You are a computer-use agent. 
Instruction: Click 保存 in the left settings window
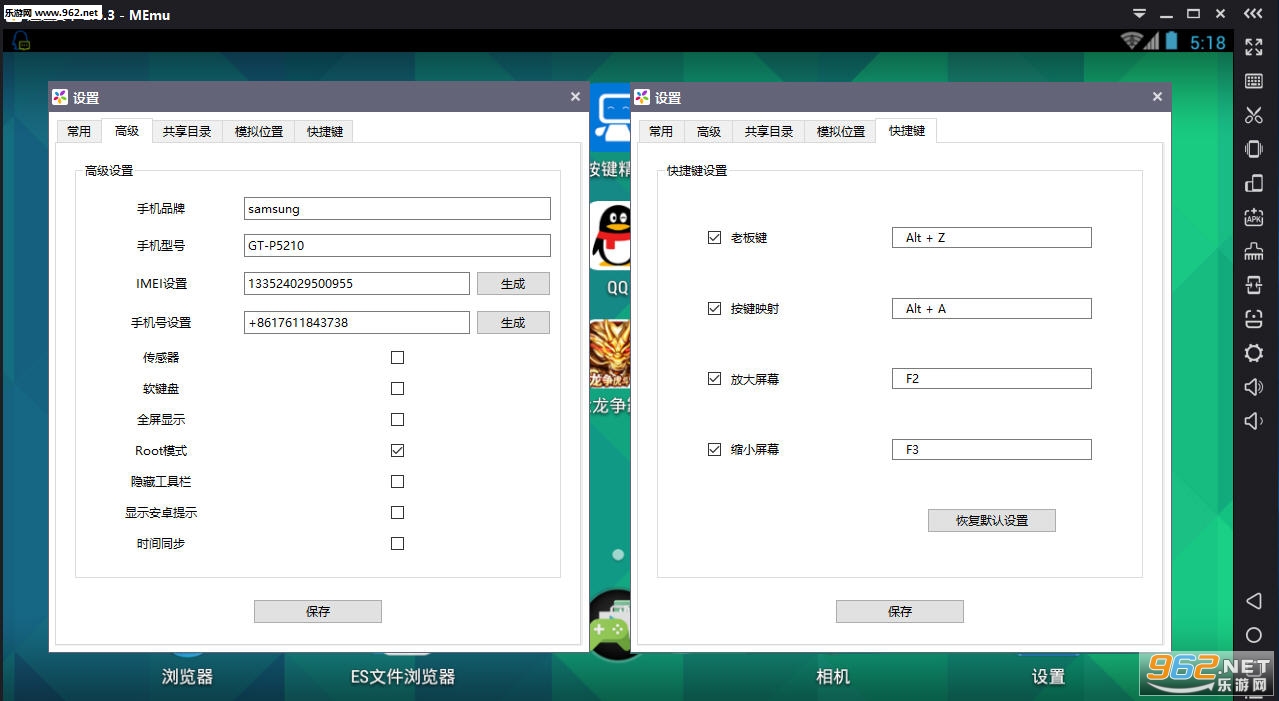[318, 611]
